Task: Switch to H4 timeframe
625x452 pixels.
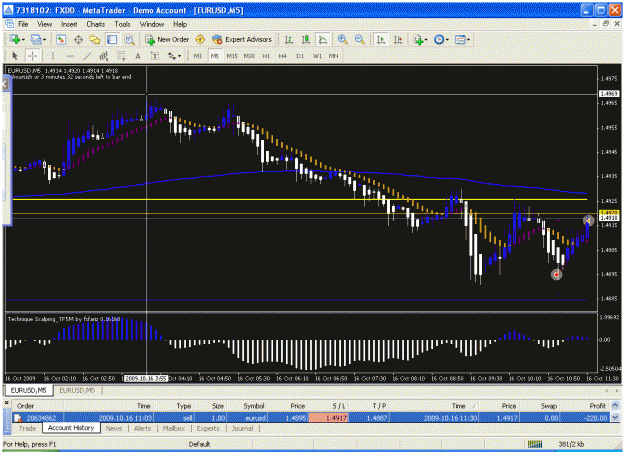Action: pyautogui.click(x=283, y=56)
